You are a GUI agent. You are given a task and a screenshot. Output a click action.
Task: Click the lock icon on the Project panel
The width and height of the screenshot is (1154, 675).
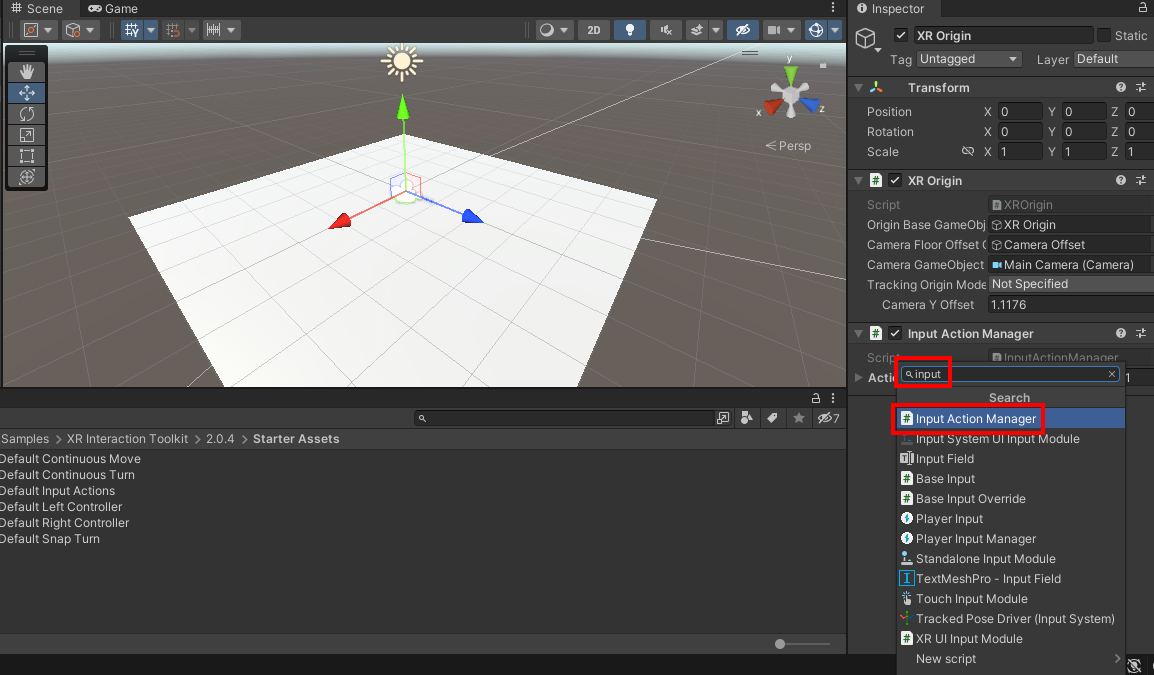click(816, 398)
